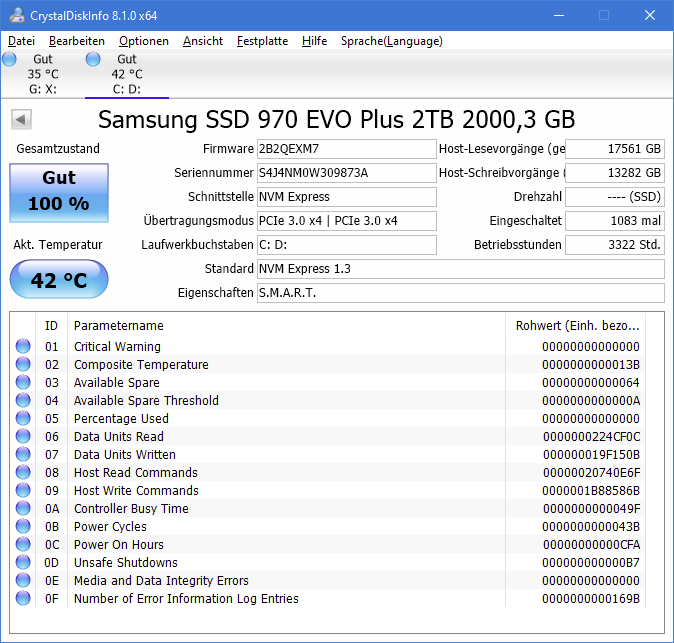Select raw value 0000000224CF0C

(591, 437)
